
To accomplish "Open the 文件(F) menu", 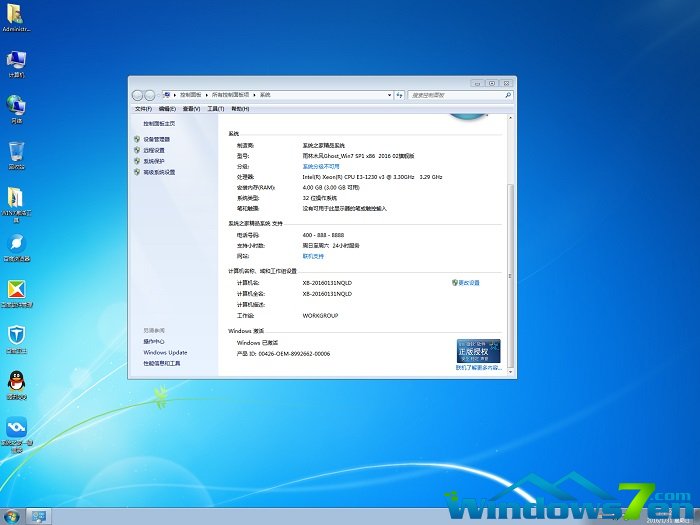I will 143,108.
